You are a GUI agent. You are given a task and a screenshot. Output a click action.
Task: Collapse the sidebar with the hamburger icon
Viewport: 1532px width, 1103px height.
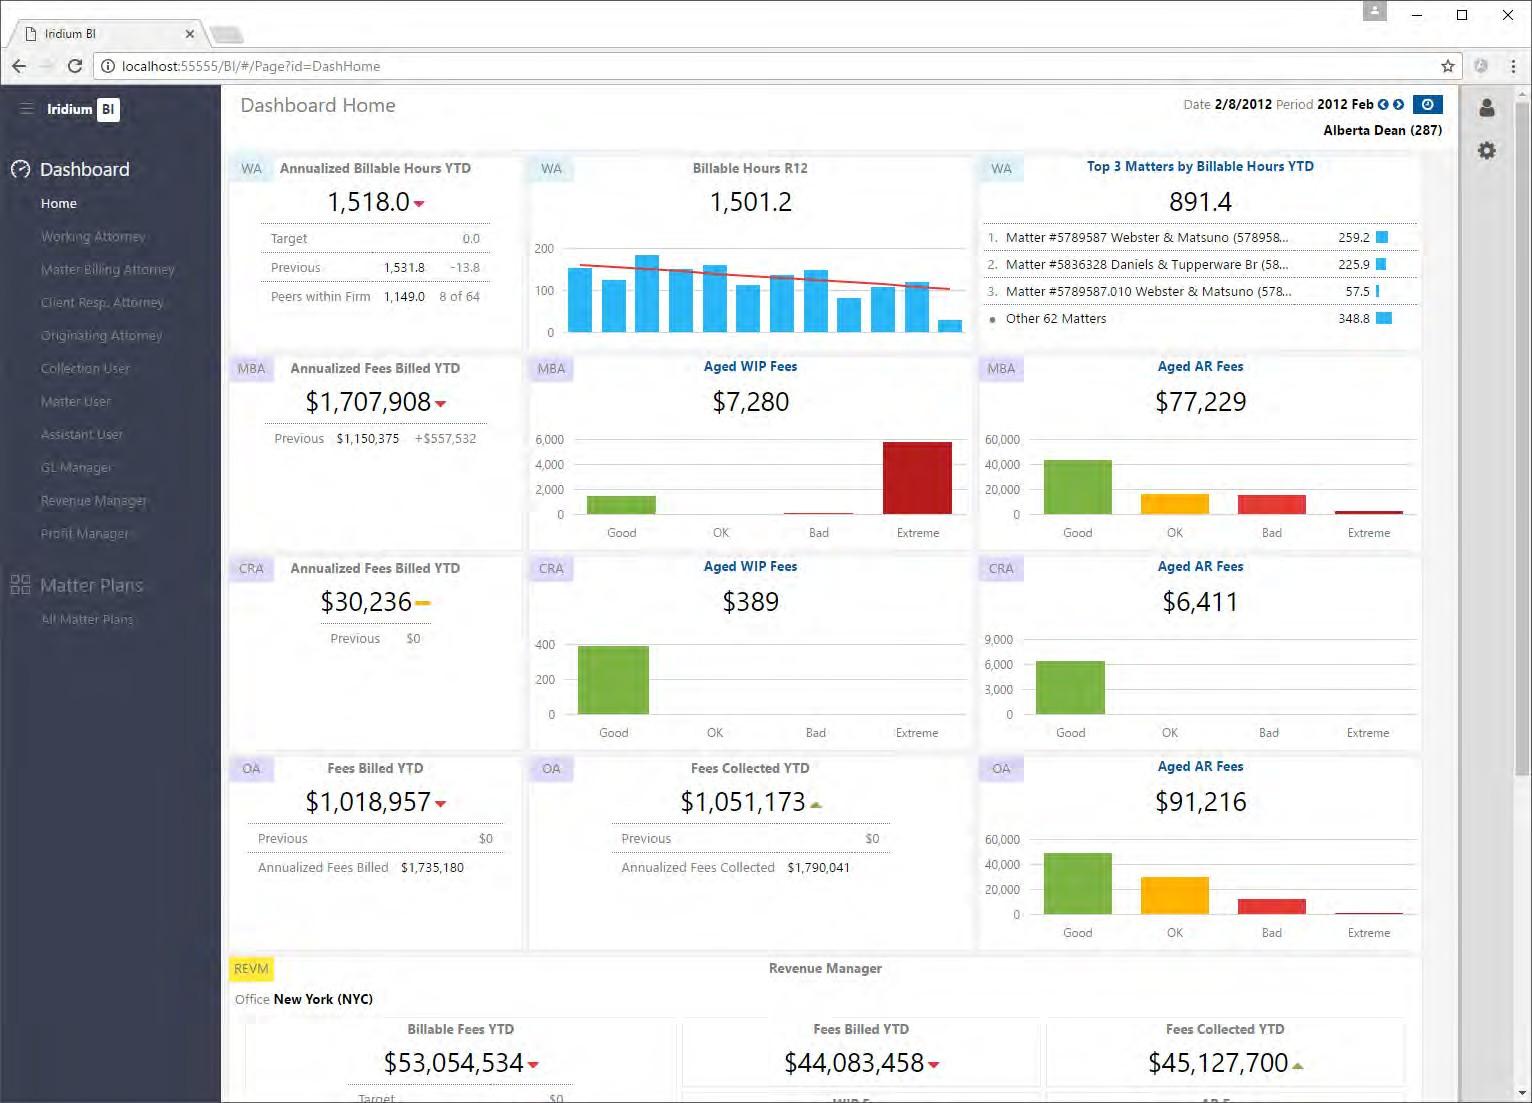(x=27, y=109)
